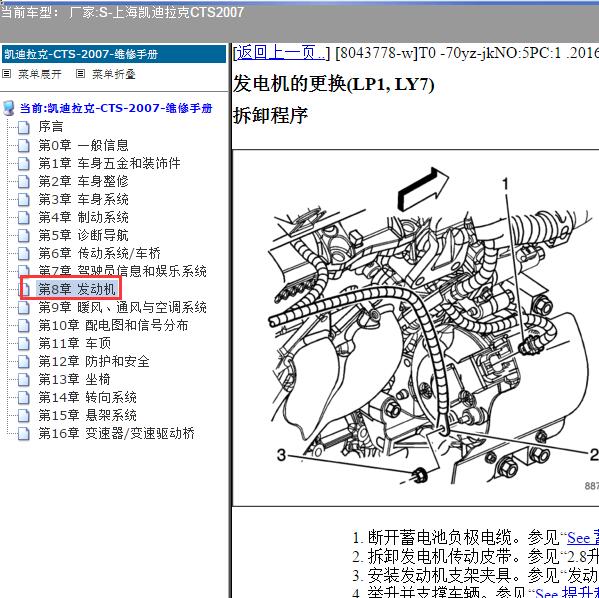Click the page icon beside 第11章 车顶
599x598 pixels.
24,343
